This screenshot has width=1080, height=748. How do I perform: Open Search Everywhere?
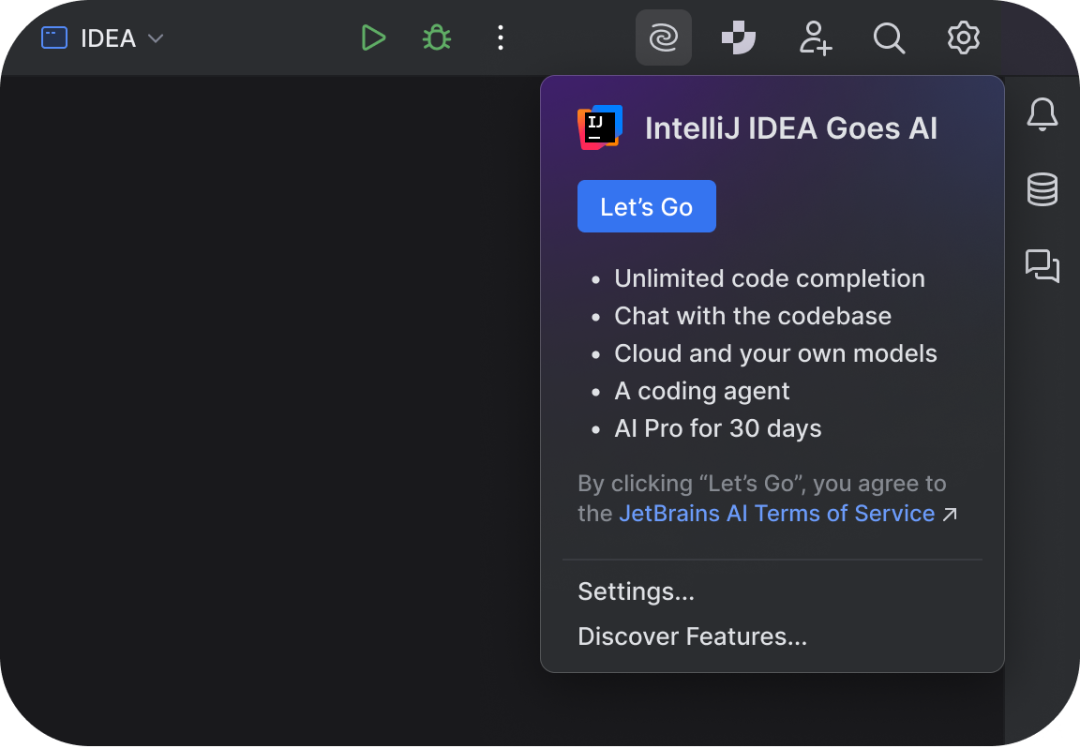pos(888,38)
